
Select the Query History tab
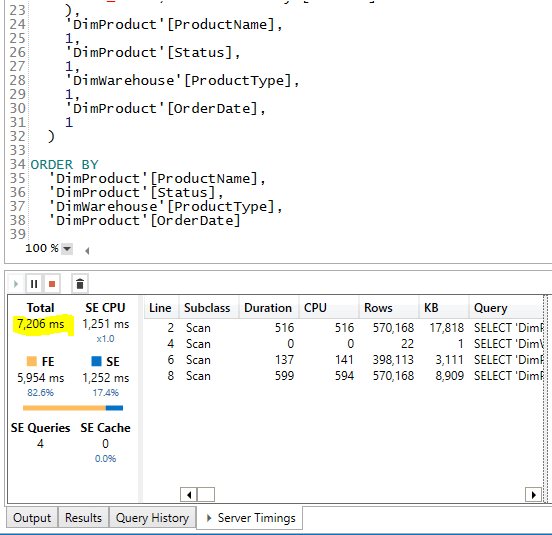pyautogui.click(x=152, y=518)
